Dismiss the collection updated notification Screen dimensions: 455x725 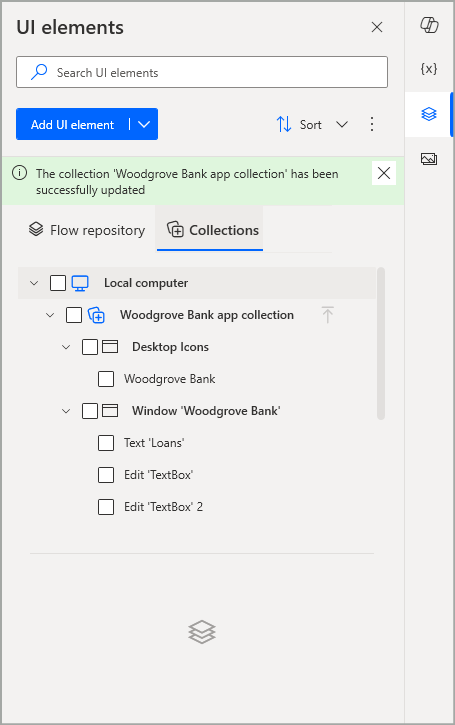[384, 173]
